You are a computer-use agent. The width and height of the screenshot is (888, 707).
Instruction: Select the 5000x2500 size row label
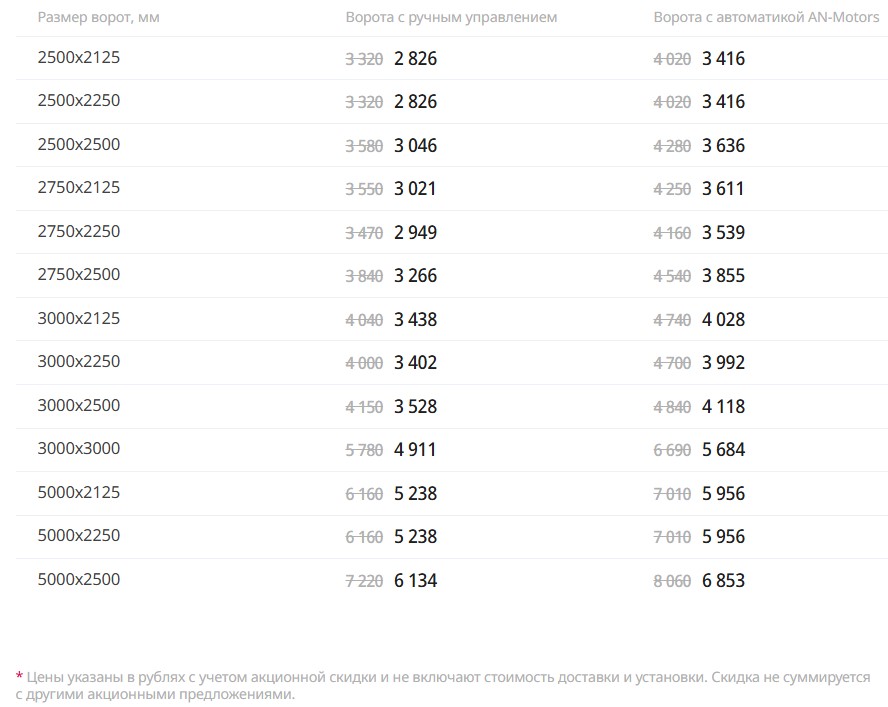[x=78, y=580]
